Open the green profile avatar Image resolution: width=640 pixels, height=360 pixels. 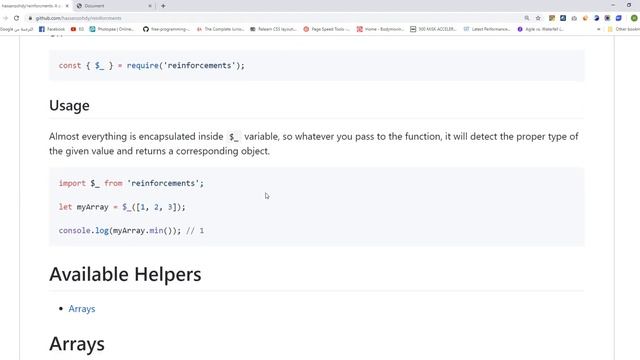click(634, 18)
